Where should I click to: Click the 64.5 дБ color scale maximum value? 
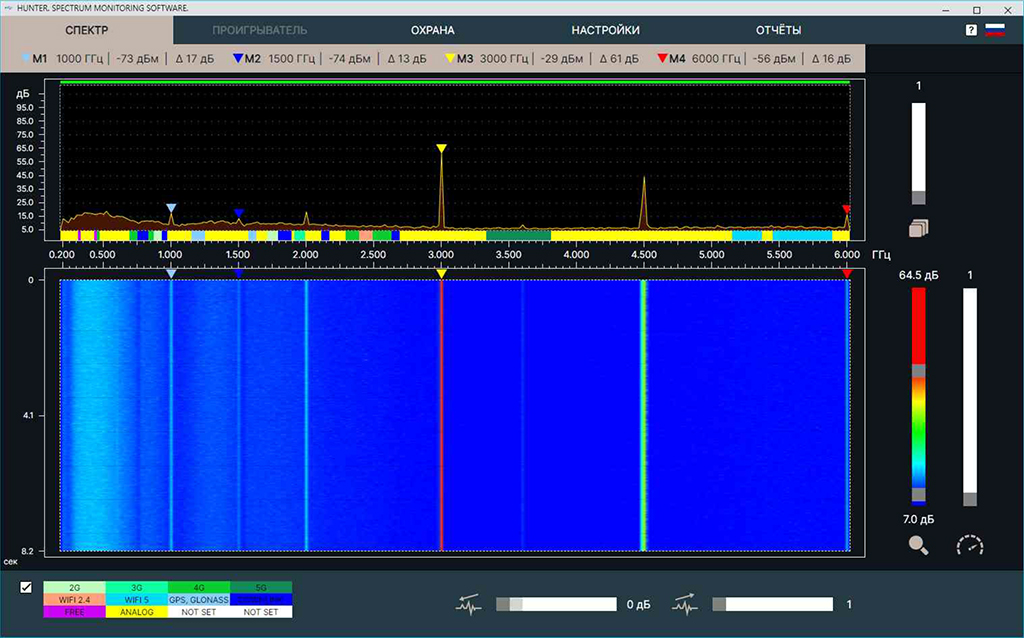point(918,275)
